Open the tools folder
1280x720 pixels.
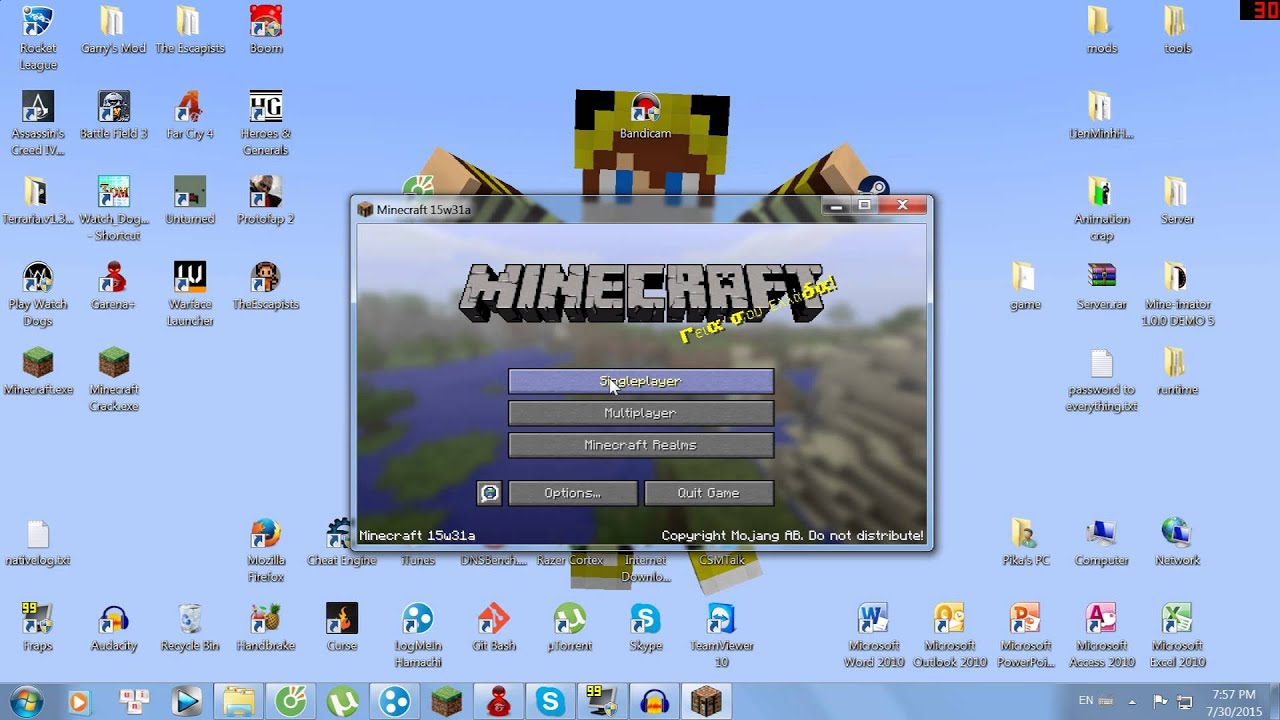pyautogui.click(x=1177, y=30)
